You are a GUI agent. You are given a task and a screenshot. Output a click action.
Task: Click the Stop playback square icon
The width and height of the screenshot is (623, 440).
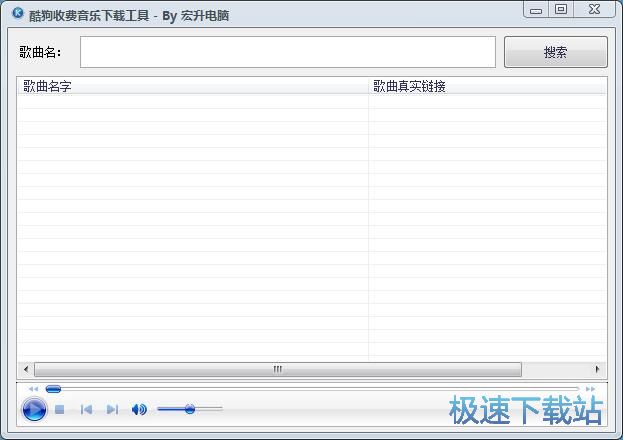click(60, 409)
